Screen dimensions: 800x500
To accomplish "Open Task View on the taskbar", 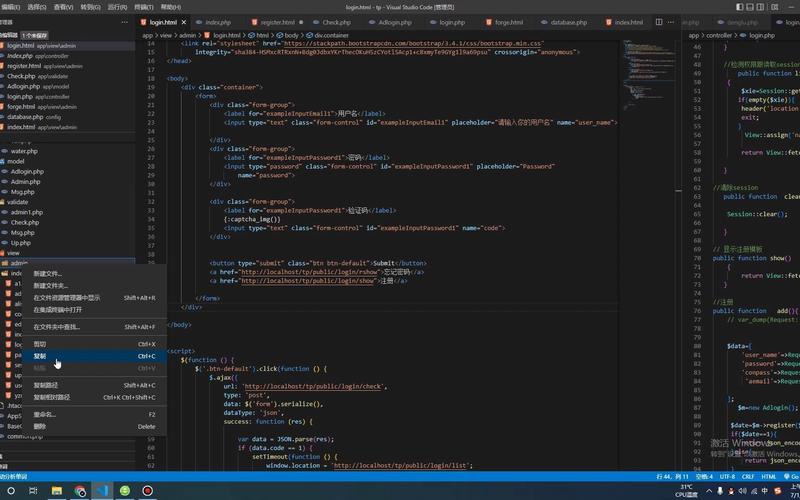I will tap(33, 491).
